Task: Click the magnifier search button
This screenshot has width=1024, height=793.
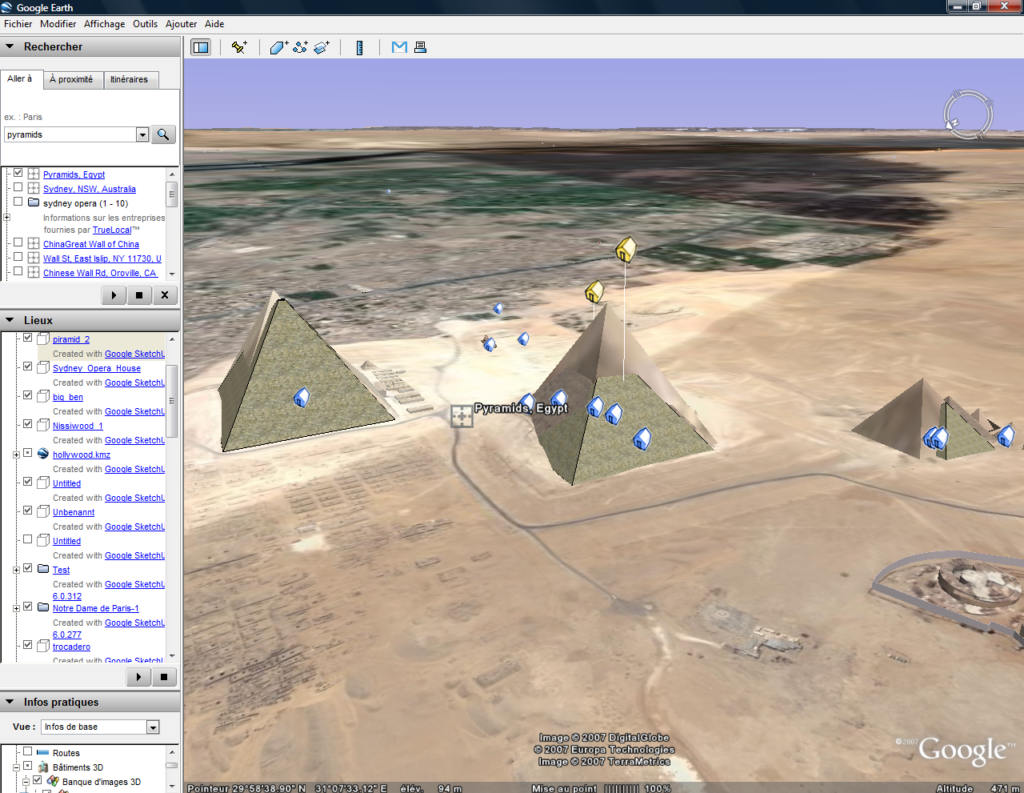Action: tap(163, 135)
